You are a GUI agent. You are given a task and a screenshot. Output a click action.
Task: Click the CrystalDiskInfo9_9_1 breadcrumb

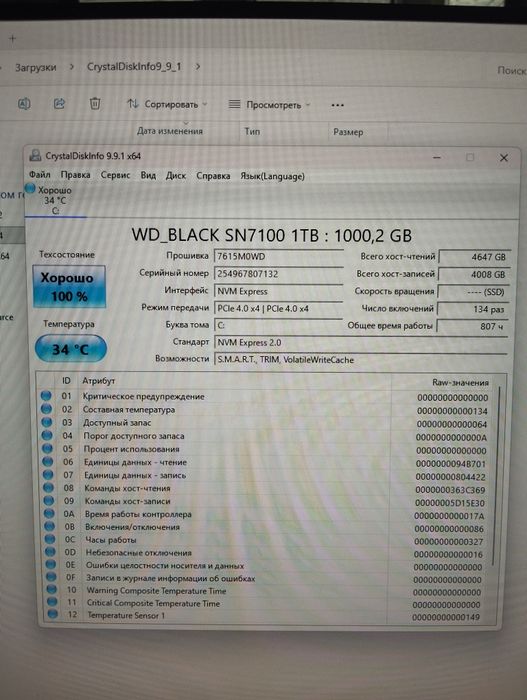tap(134, 67)
